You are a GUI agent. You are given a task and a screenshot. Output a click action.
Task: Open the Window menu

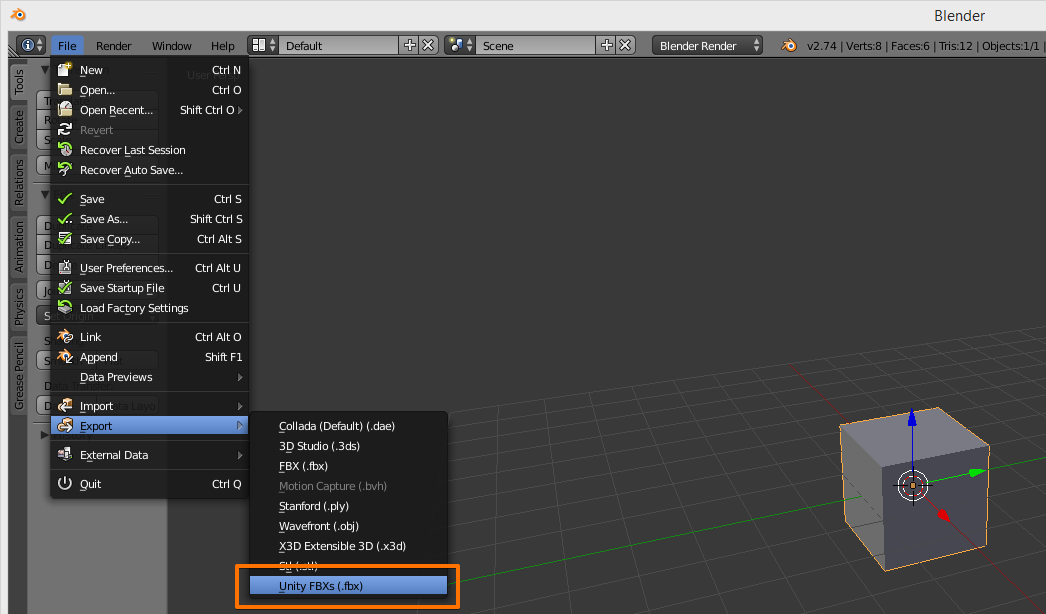171,45
